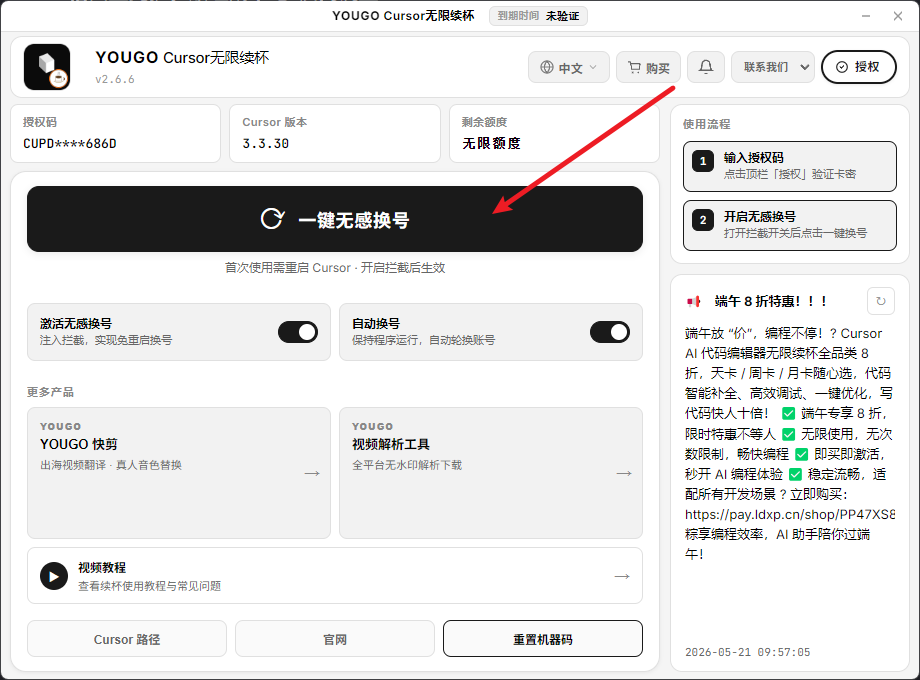Toggle the 激活无感换号 switch
Image resolution: width=920 pixels, height=680 pixels.
tap(298, 332)
